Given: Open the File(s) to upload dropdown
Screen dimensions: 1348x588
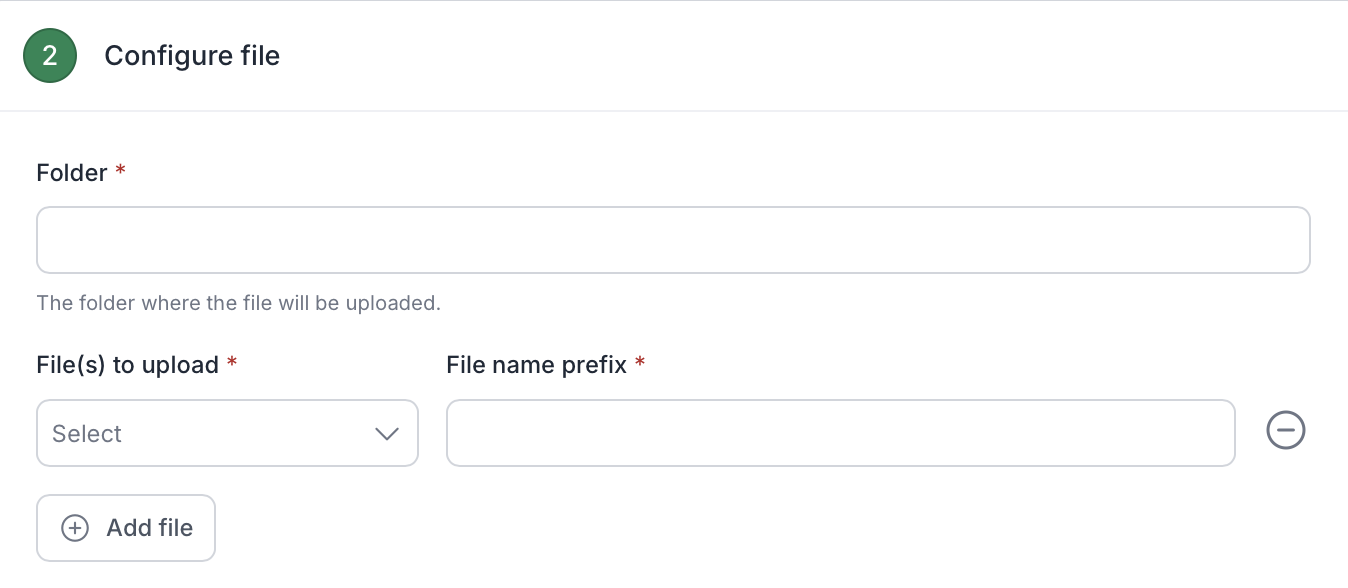Looking at the screenshot, I should (227, 433).
